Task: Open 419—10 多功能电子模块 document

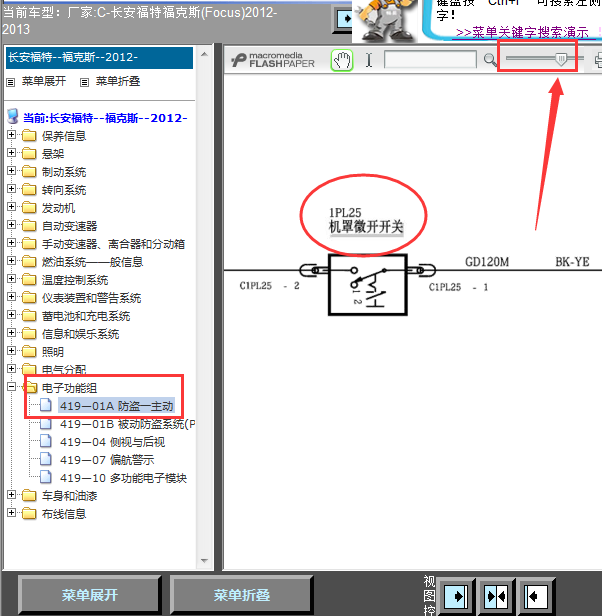Action: (123, 478)
